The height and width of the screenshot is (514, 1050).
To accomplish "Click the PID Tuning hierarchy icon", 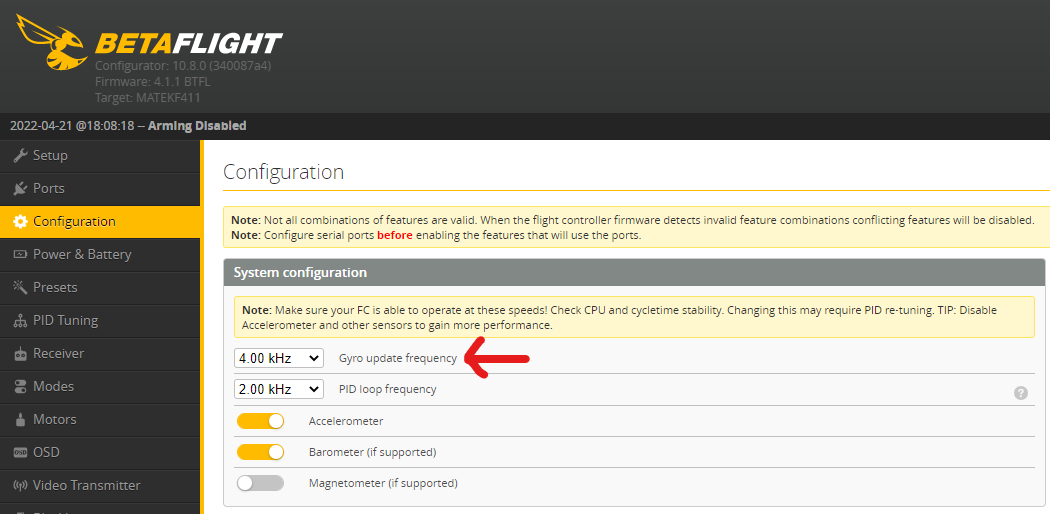I will [21, 321].
